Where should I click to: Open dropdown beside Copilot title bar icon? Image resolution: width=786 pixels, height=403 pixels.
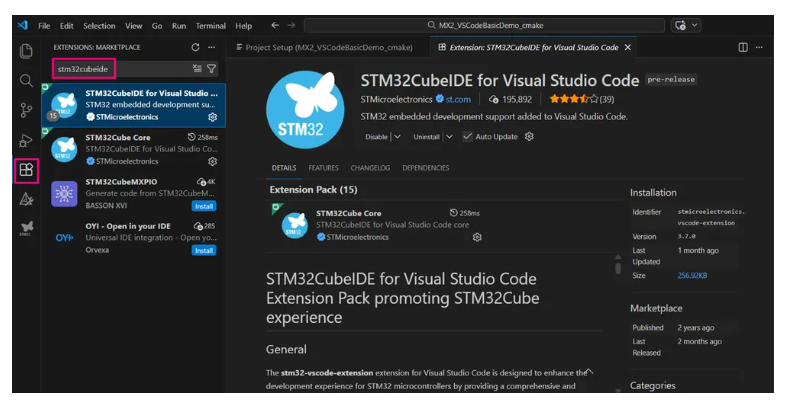point(695,25)
